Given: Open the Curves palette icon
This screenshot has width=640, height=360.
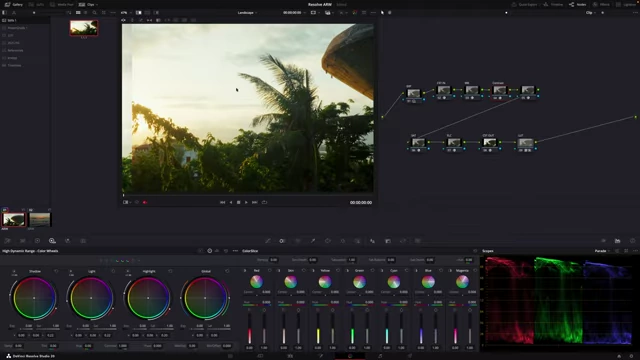Looking at the screenshot, I should [268, 241].
